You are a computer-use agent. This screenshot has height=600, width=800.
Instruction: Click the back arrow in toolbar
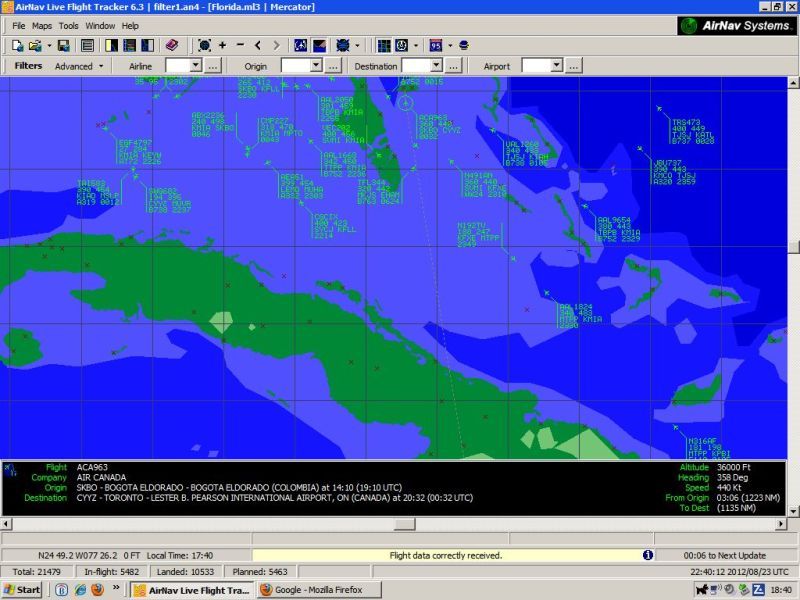258,45
